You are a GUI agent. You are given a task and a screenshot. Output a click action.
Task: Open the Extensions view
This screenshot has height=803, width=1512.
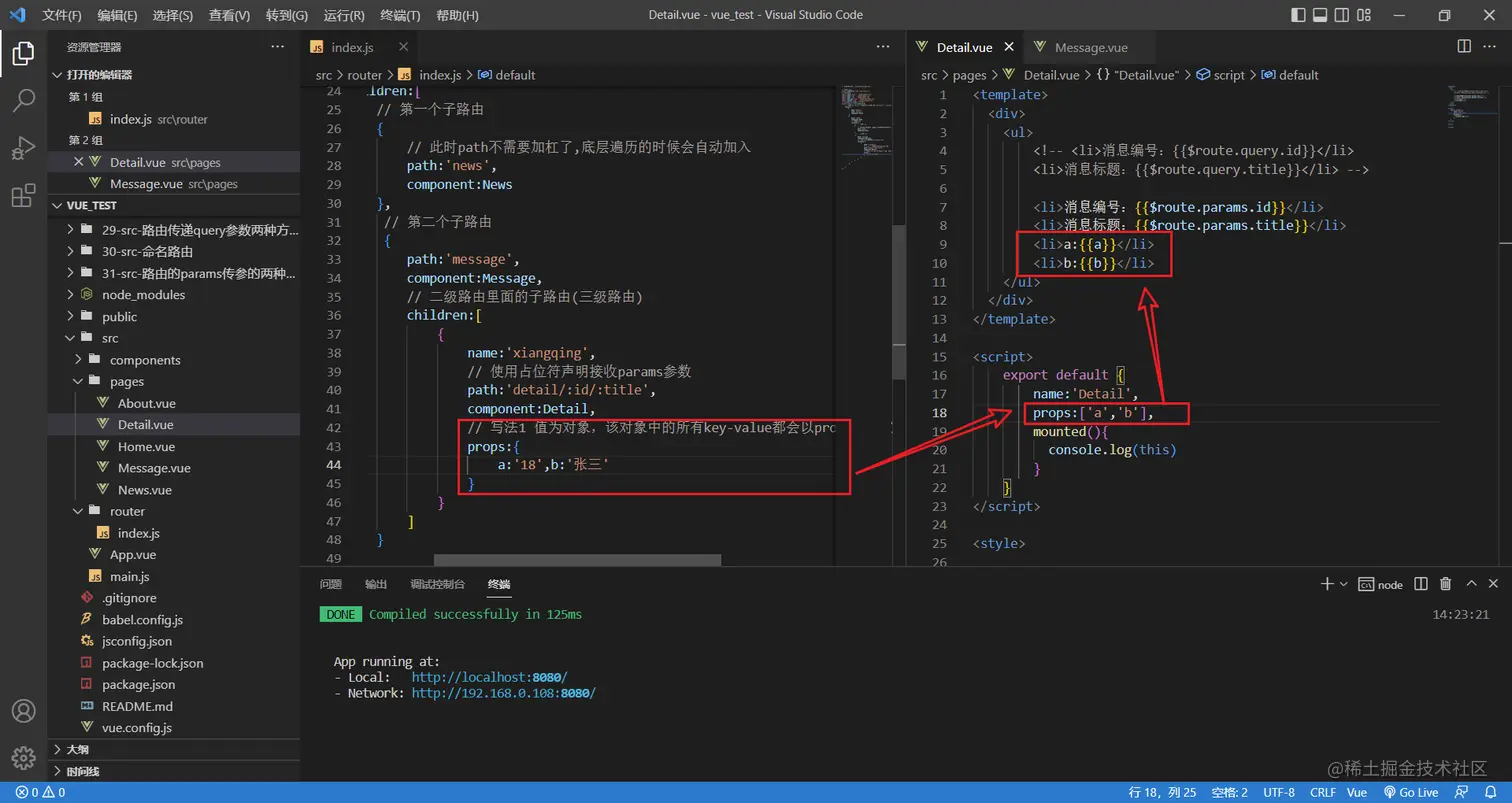coord(23,196)
